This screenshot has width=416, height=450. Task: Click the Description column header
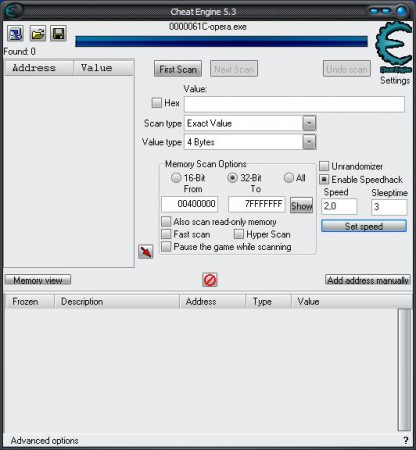point(117,302)
